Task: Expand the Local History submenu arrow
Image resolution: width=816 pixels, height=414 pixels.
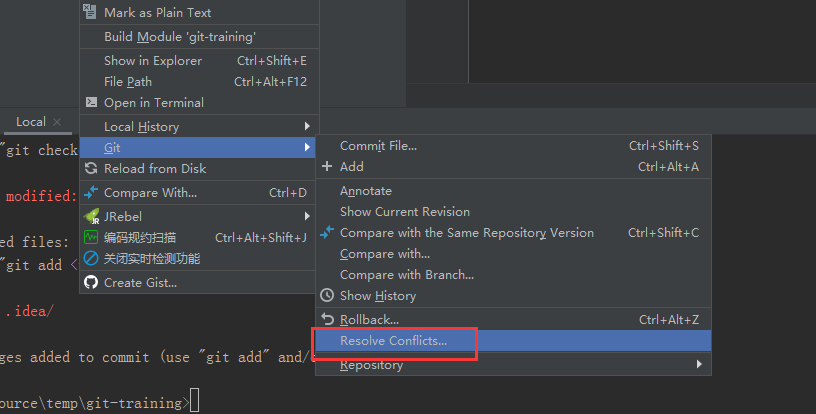Action: pos(307,126)
